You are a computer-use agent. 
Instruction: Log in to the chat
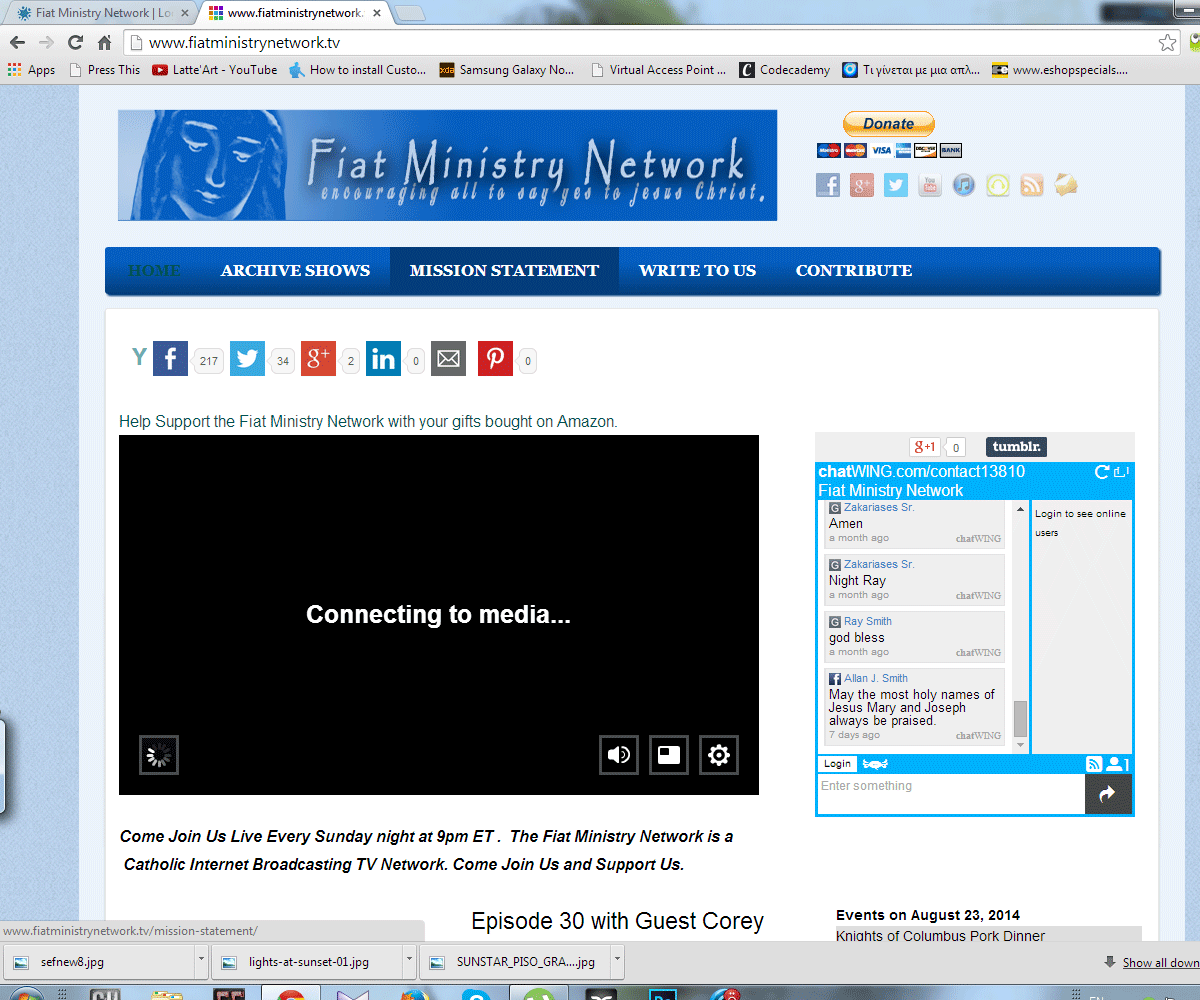click(x=838, y=764)
